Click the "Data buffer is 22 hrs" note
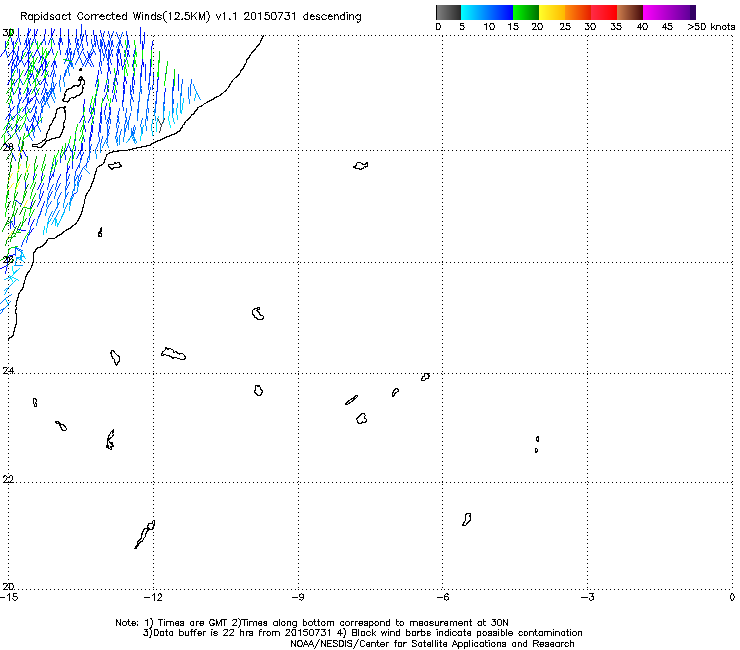The image size is (740, 650). (195, 633)
